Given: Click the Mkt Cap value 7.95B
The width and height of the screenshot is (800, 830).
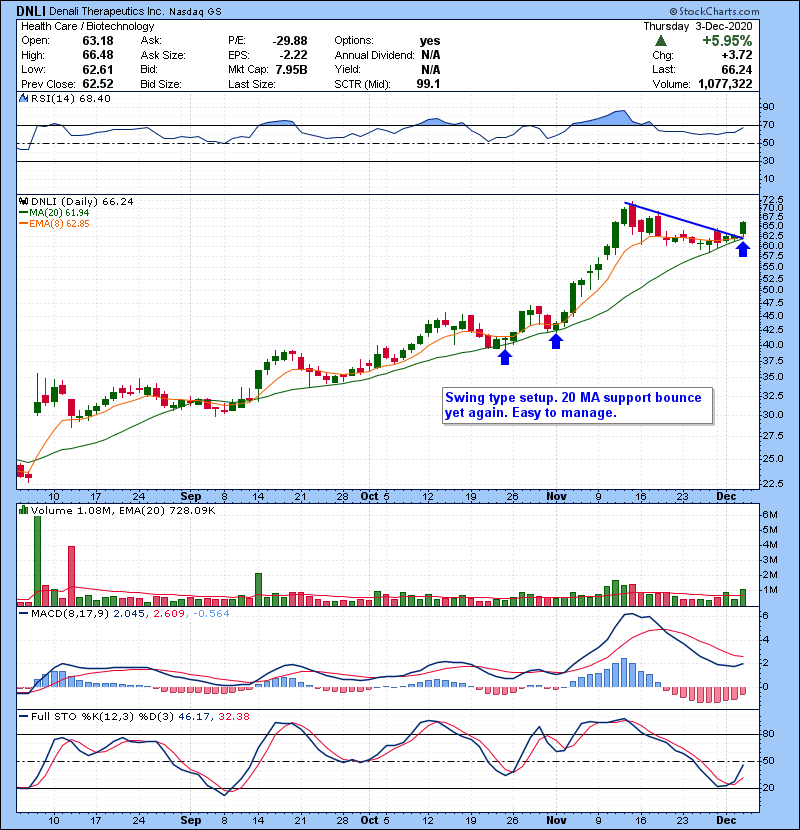Looking at the screenshot, I should click(x=291, y=69).
